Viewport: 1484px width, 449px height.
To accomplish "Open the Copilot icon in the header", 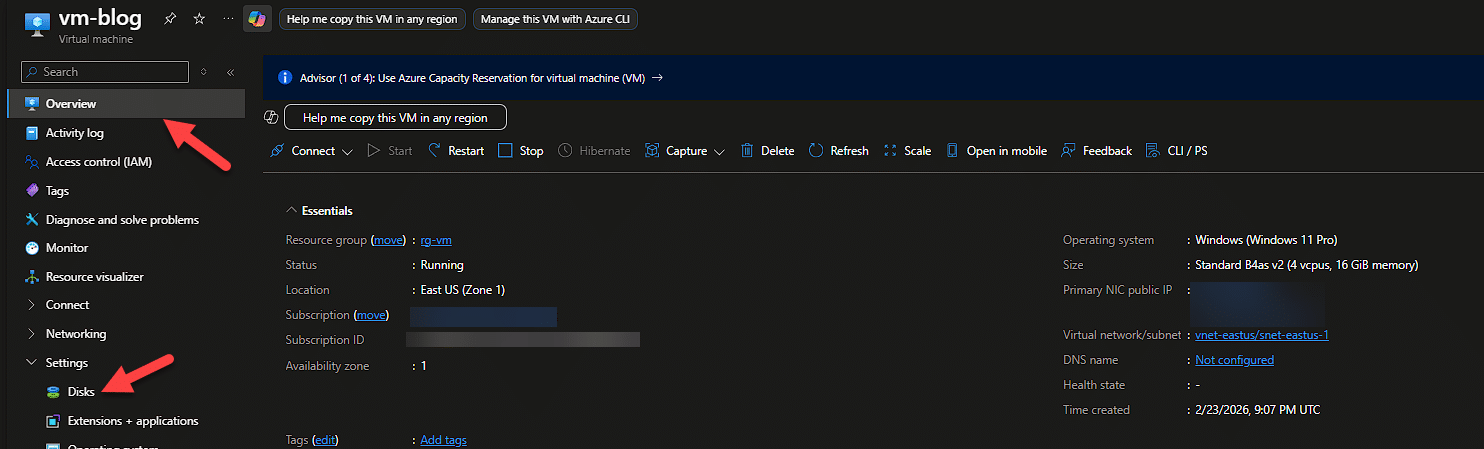I will (x=257, y=19).
